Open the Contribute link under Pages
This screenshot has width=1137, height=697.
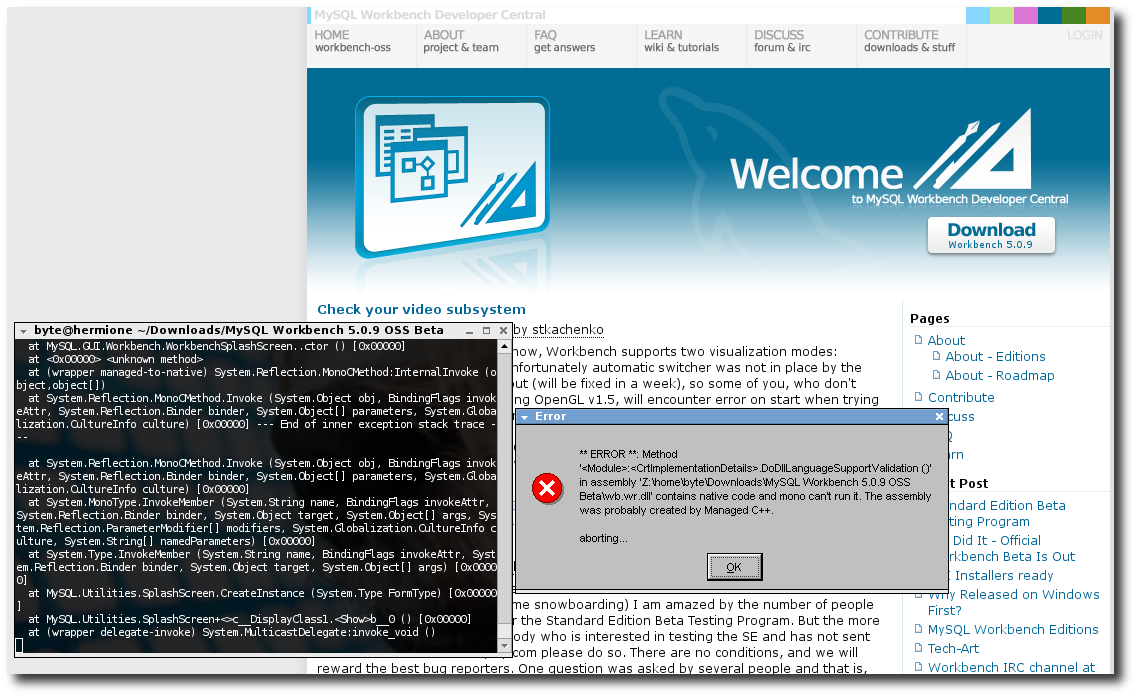click(x=961, y=397)
